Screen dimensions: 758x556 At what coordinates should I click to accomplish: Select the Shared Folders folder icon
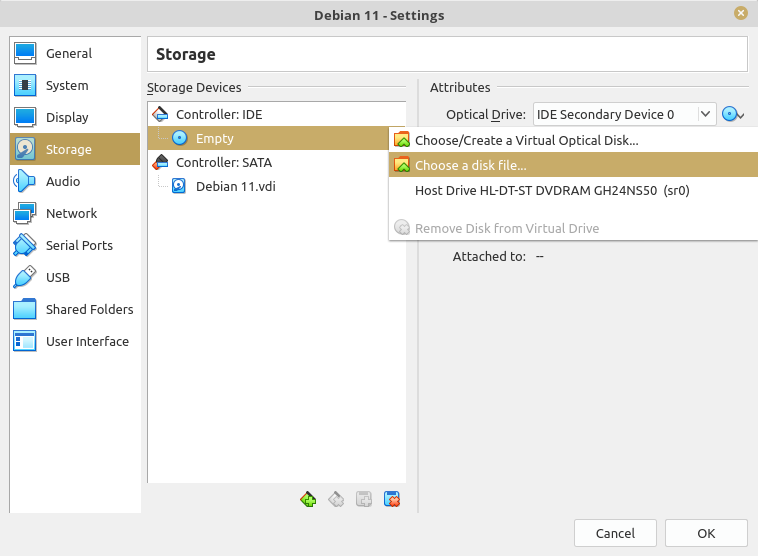pyautogui.click(x=25, y=309)
